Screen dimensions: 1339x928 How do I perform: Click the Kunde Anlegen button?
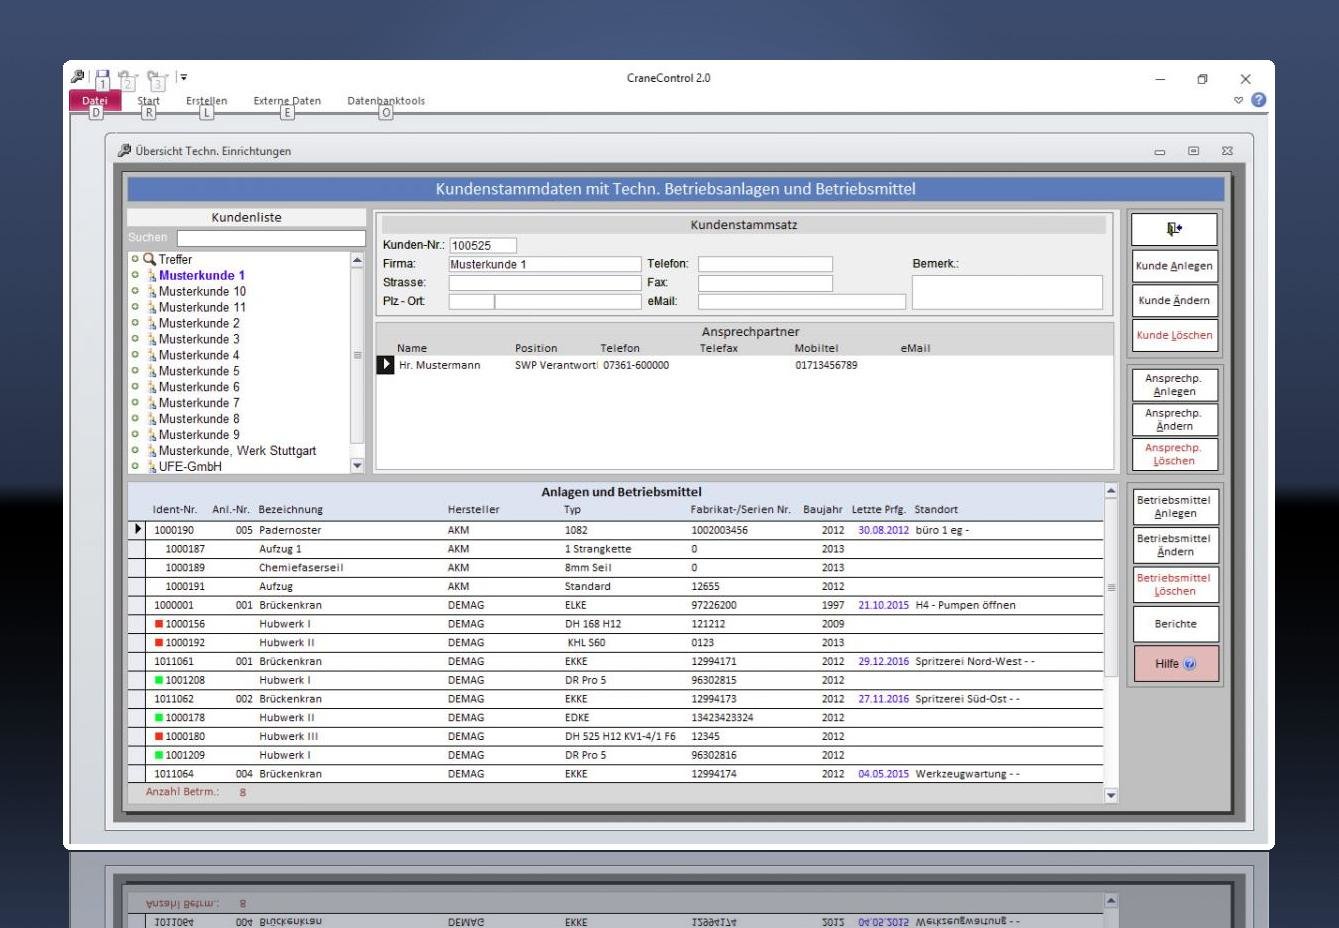click(1174, 266)
